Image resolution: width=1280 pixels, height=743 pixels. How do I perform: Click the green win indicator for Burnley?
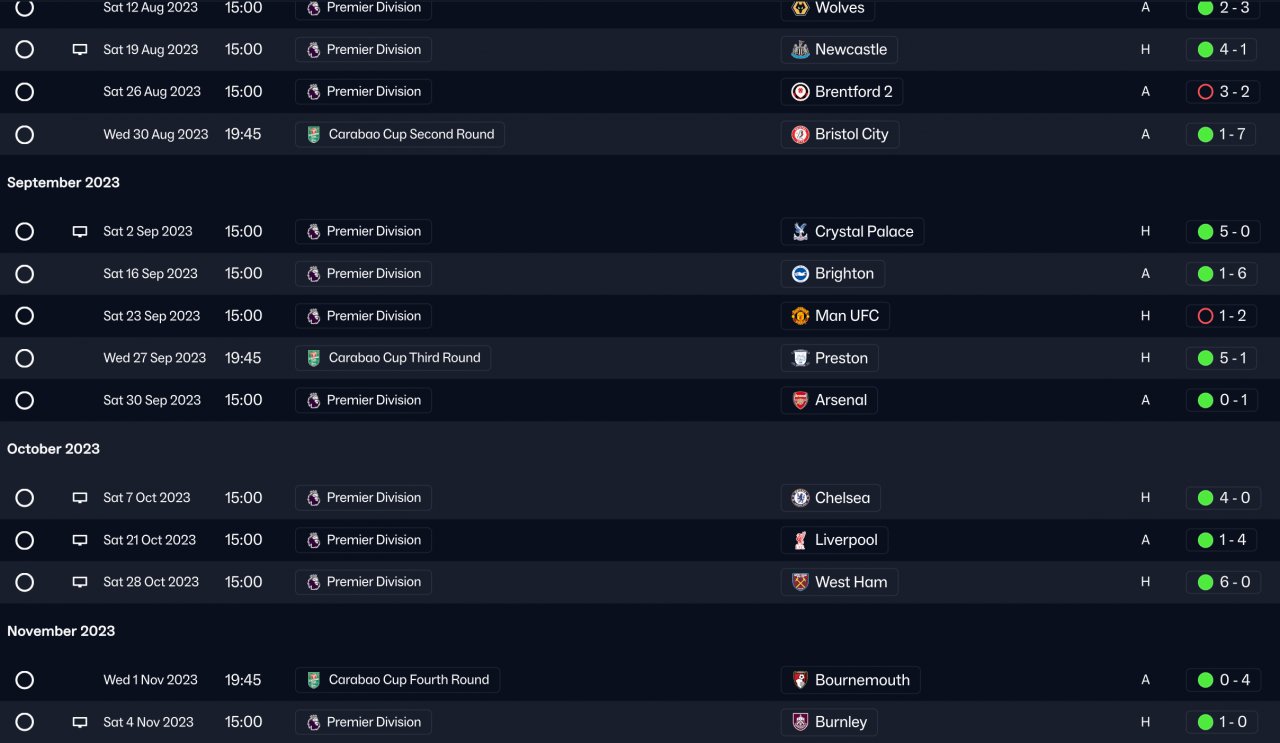click(1205, 722)
